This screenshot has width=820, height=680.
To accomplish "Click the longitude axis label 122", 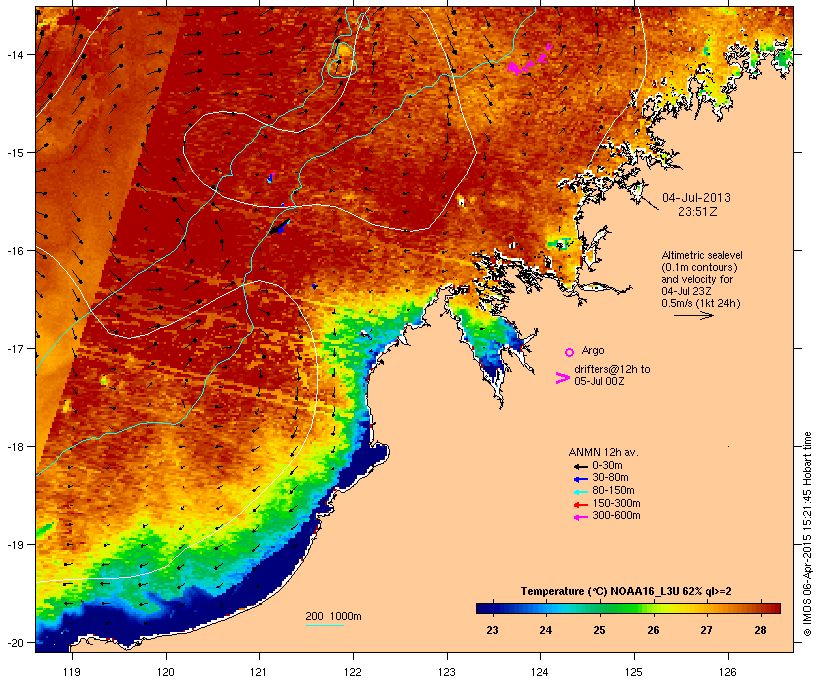I will pyautogui.click(x=353, y=672).
